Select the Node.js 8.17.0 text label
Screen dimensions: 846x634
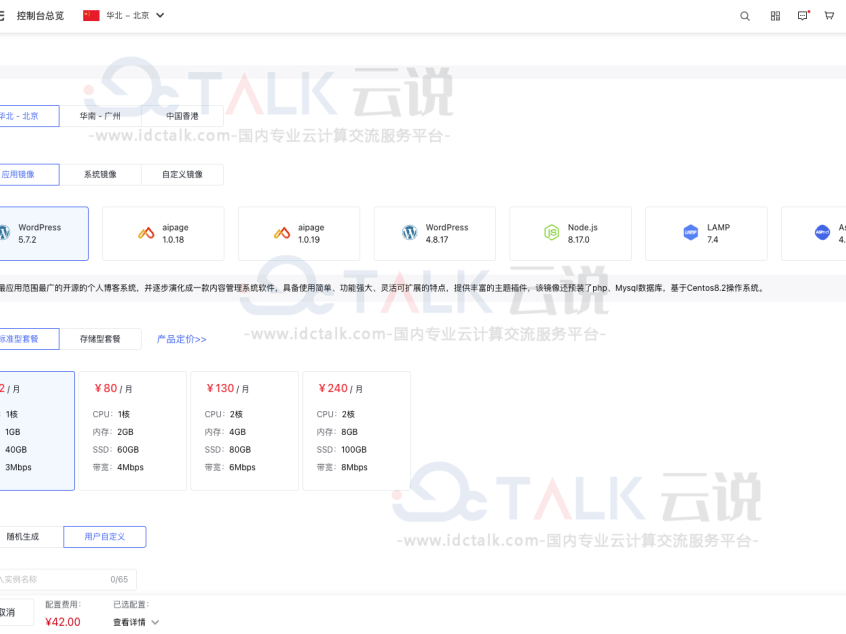[x=583, y=234]
